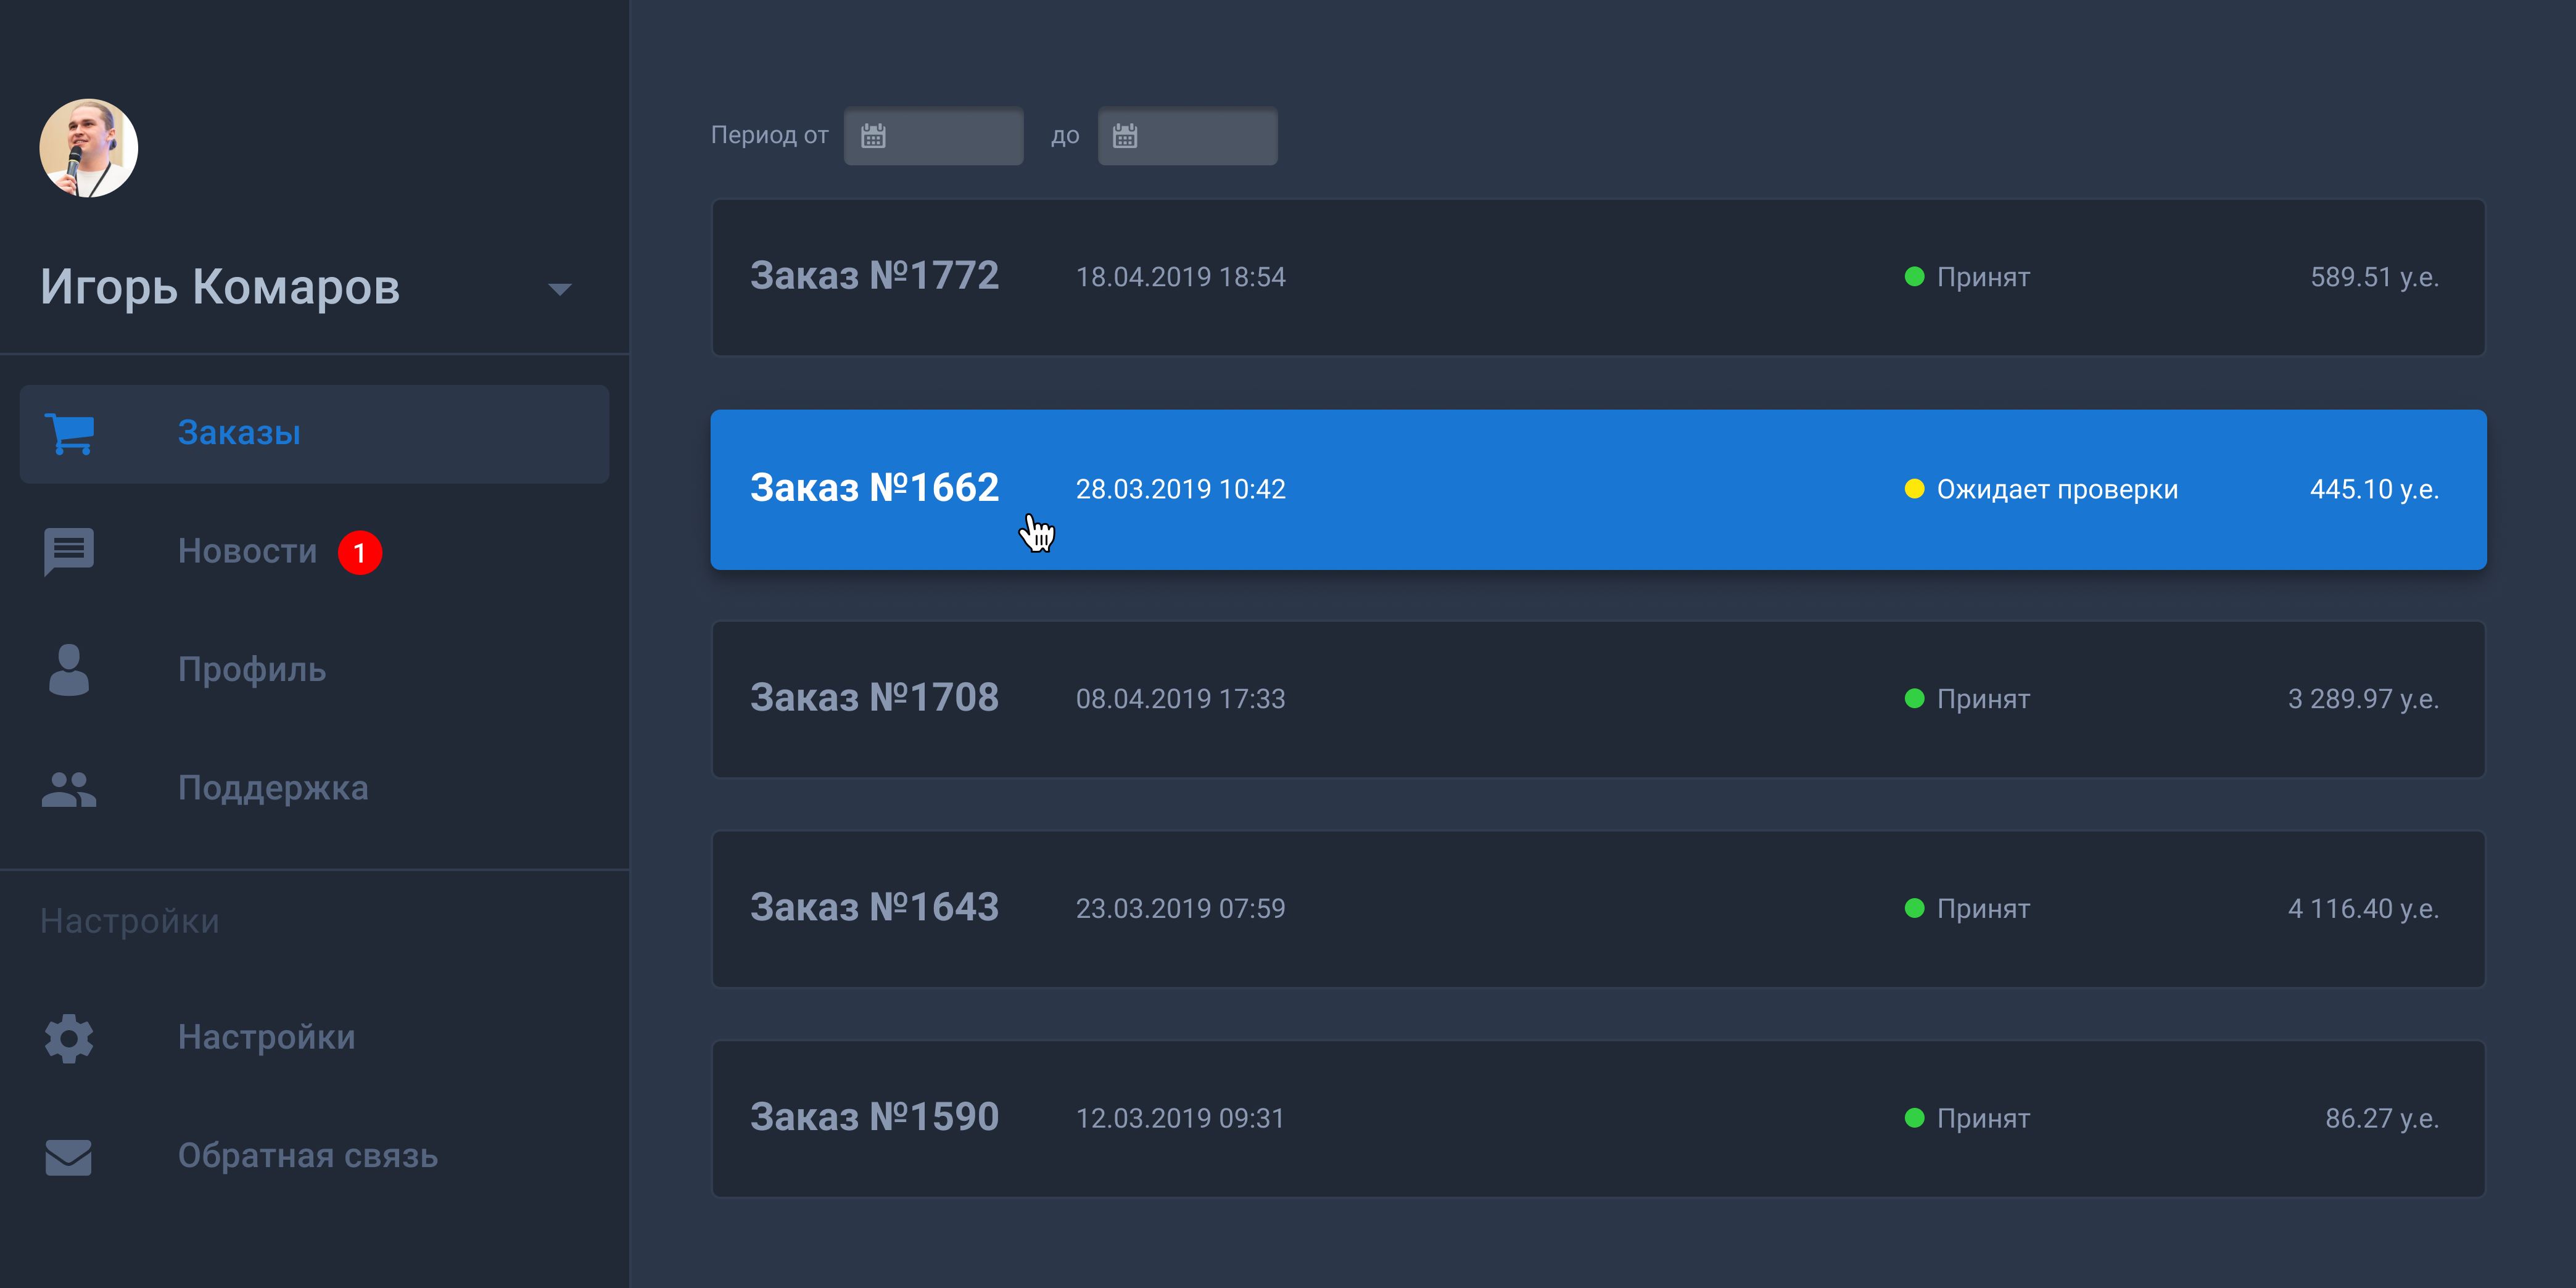Open the Новости menu item
Viewport: 2576px width, 1288px height.
point(314,552)
